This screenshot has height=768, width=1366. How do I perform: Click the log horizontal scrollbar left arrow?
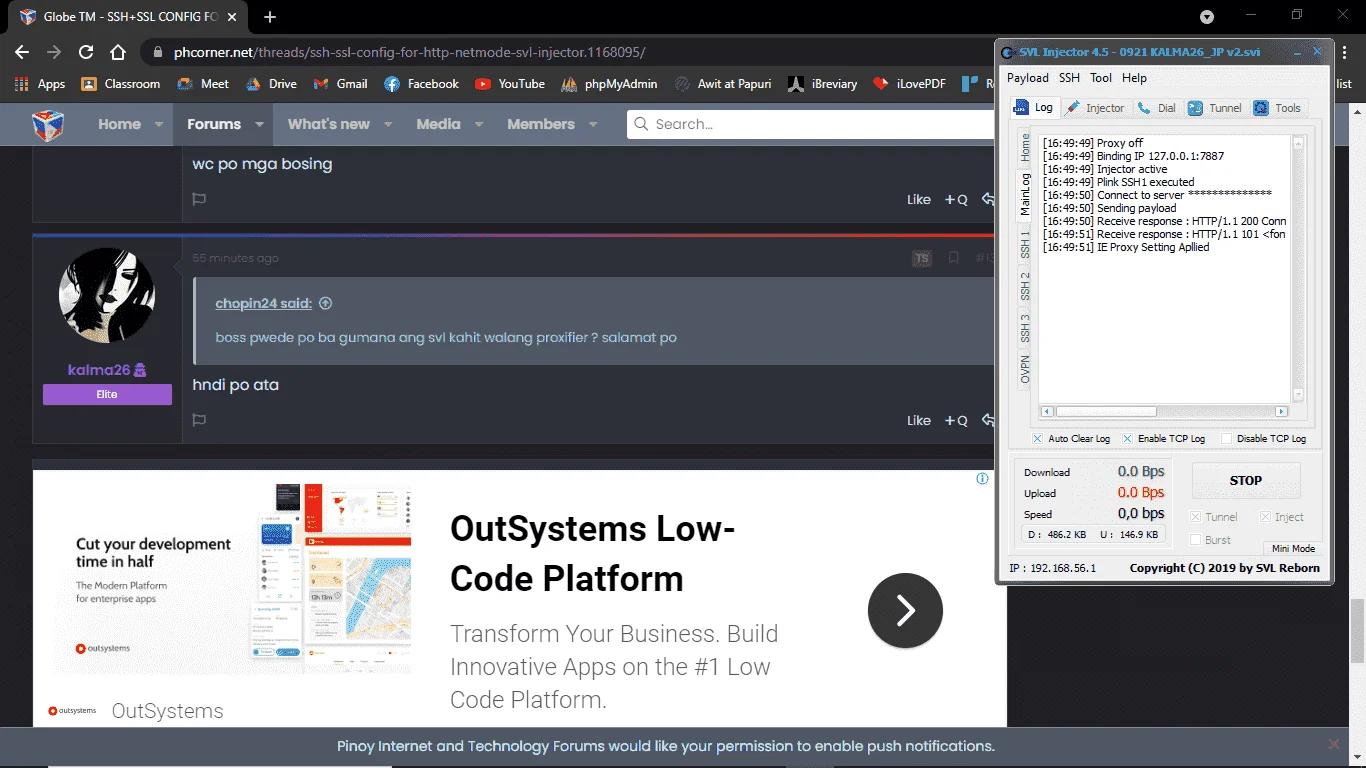point(1048,411)
